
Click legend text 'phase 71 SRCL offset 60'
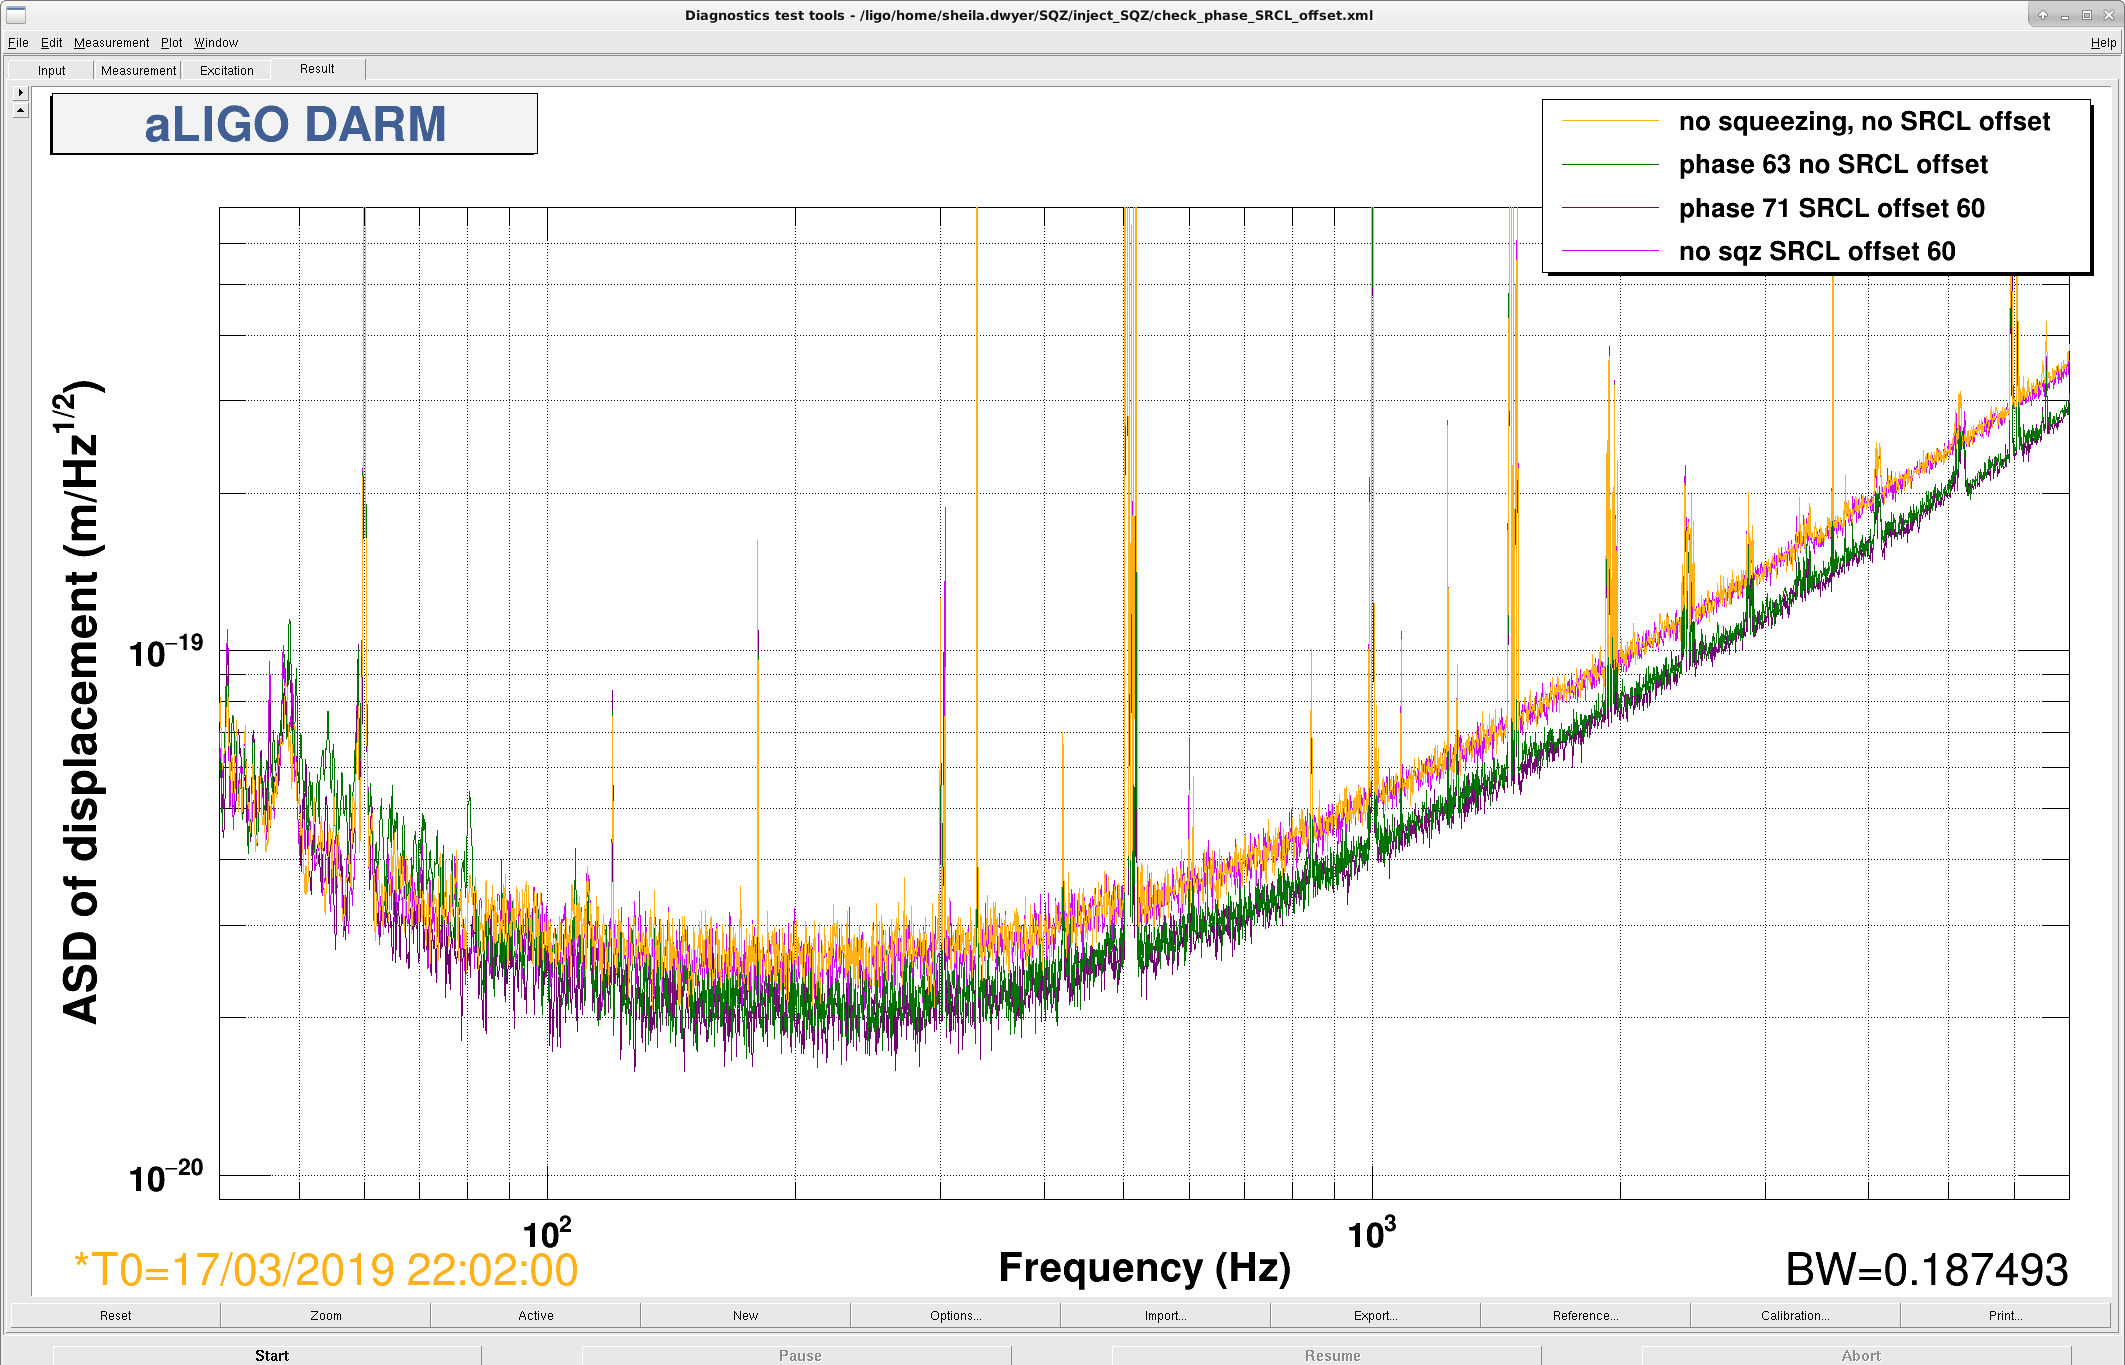pos(1832,208)
